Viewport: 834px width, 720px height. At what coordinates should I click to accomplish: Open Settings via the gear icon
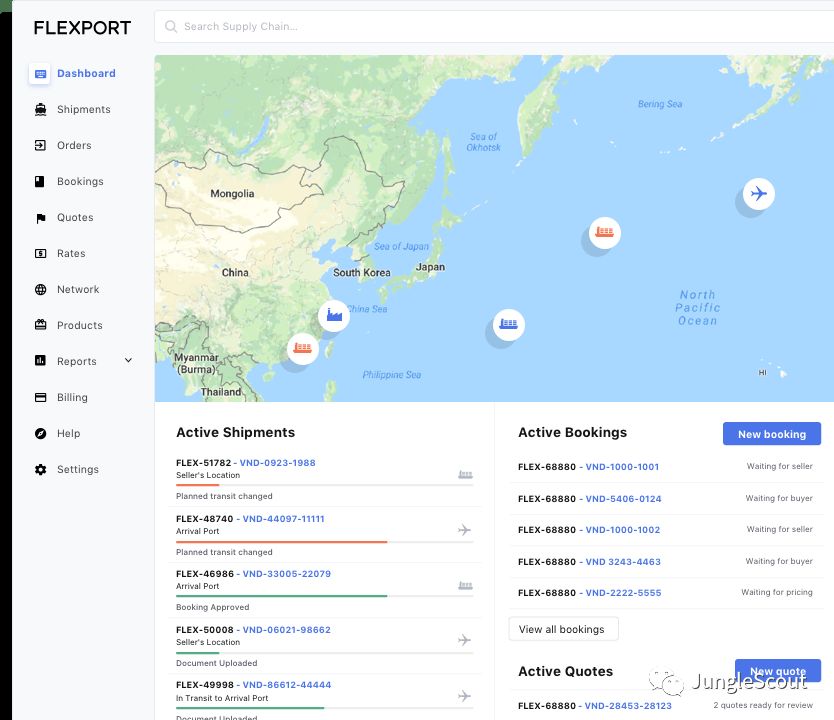coord(40,470)
